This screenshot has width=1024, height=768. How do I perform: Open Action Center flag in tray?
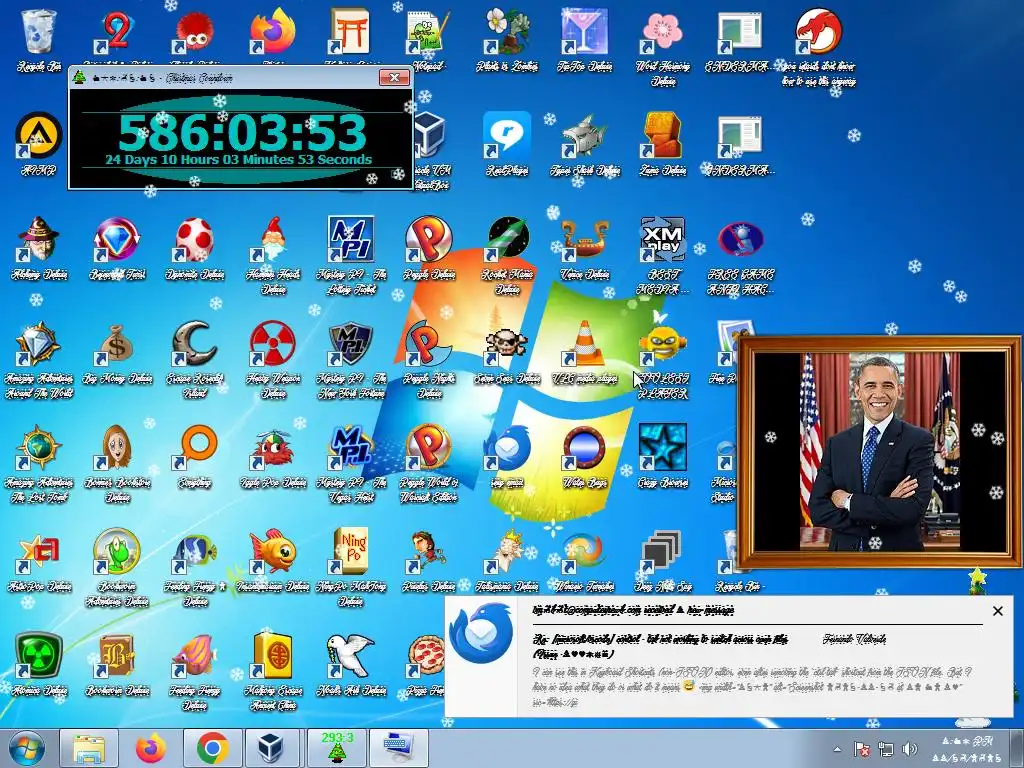point(861,750)
